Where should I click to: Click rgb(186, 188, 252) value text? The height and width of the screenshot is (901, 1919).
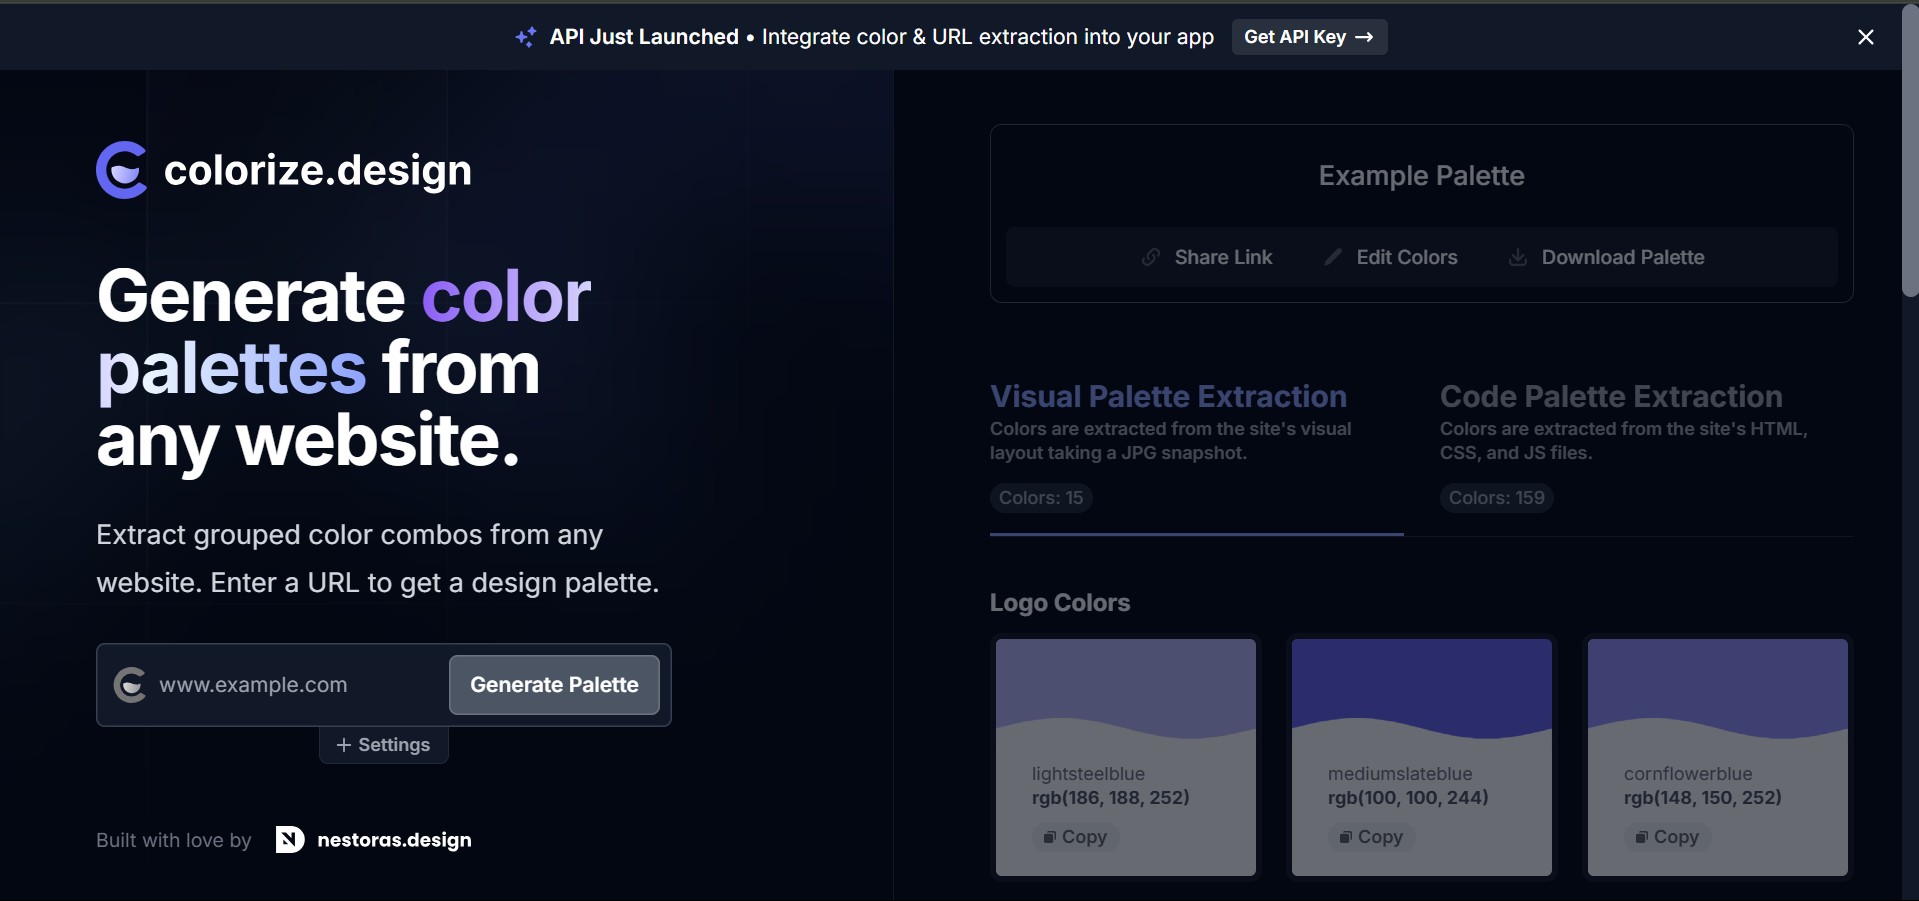tap(1111, 798)
